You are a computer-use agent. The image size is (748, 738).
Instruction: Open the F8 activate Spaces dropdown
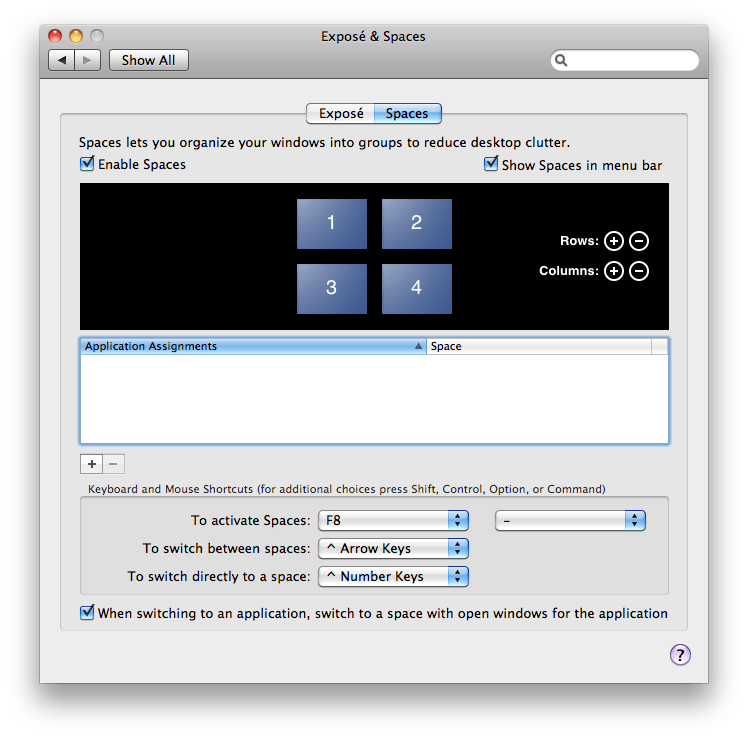pos(394,520)
